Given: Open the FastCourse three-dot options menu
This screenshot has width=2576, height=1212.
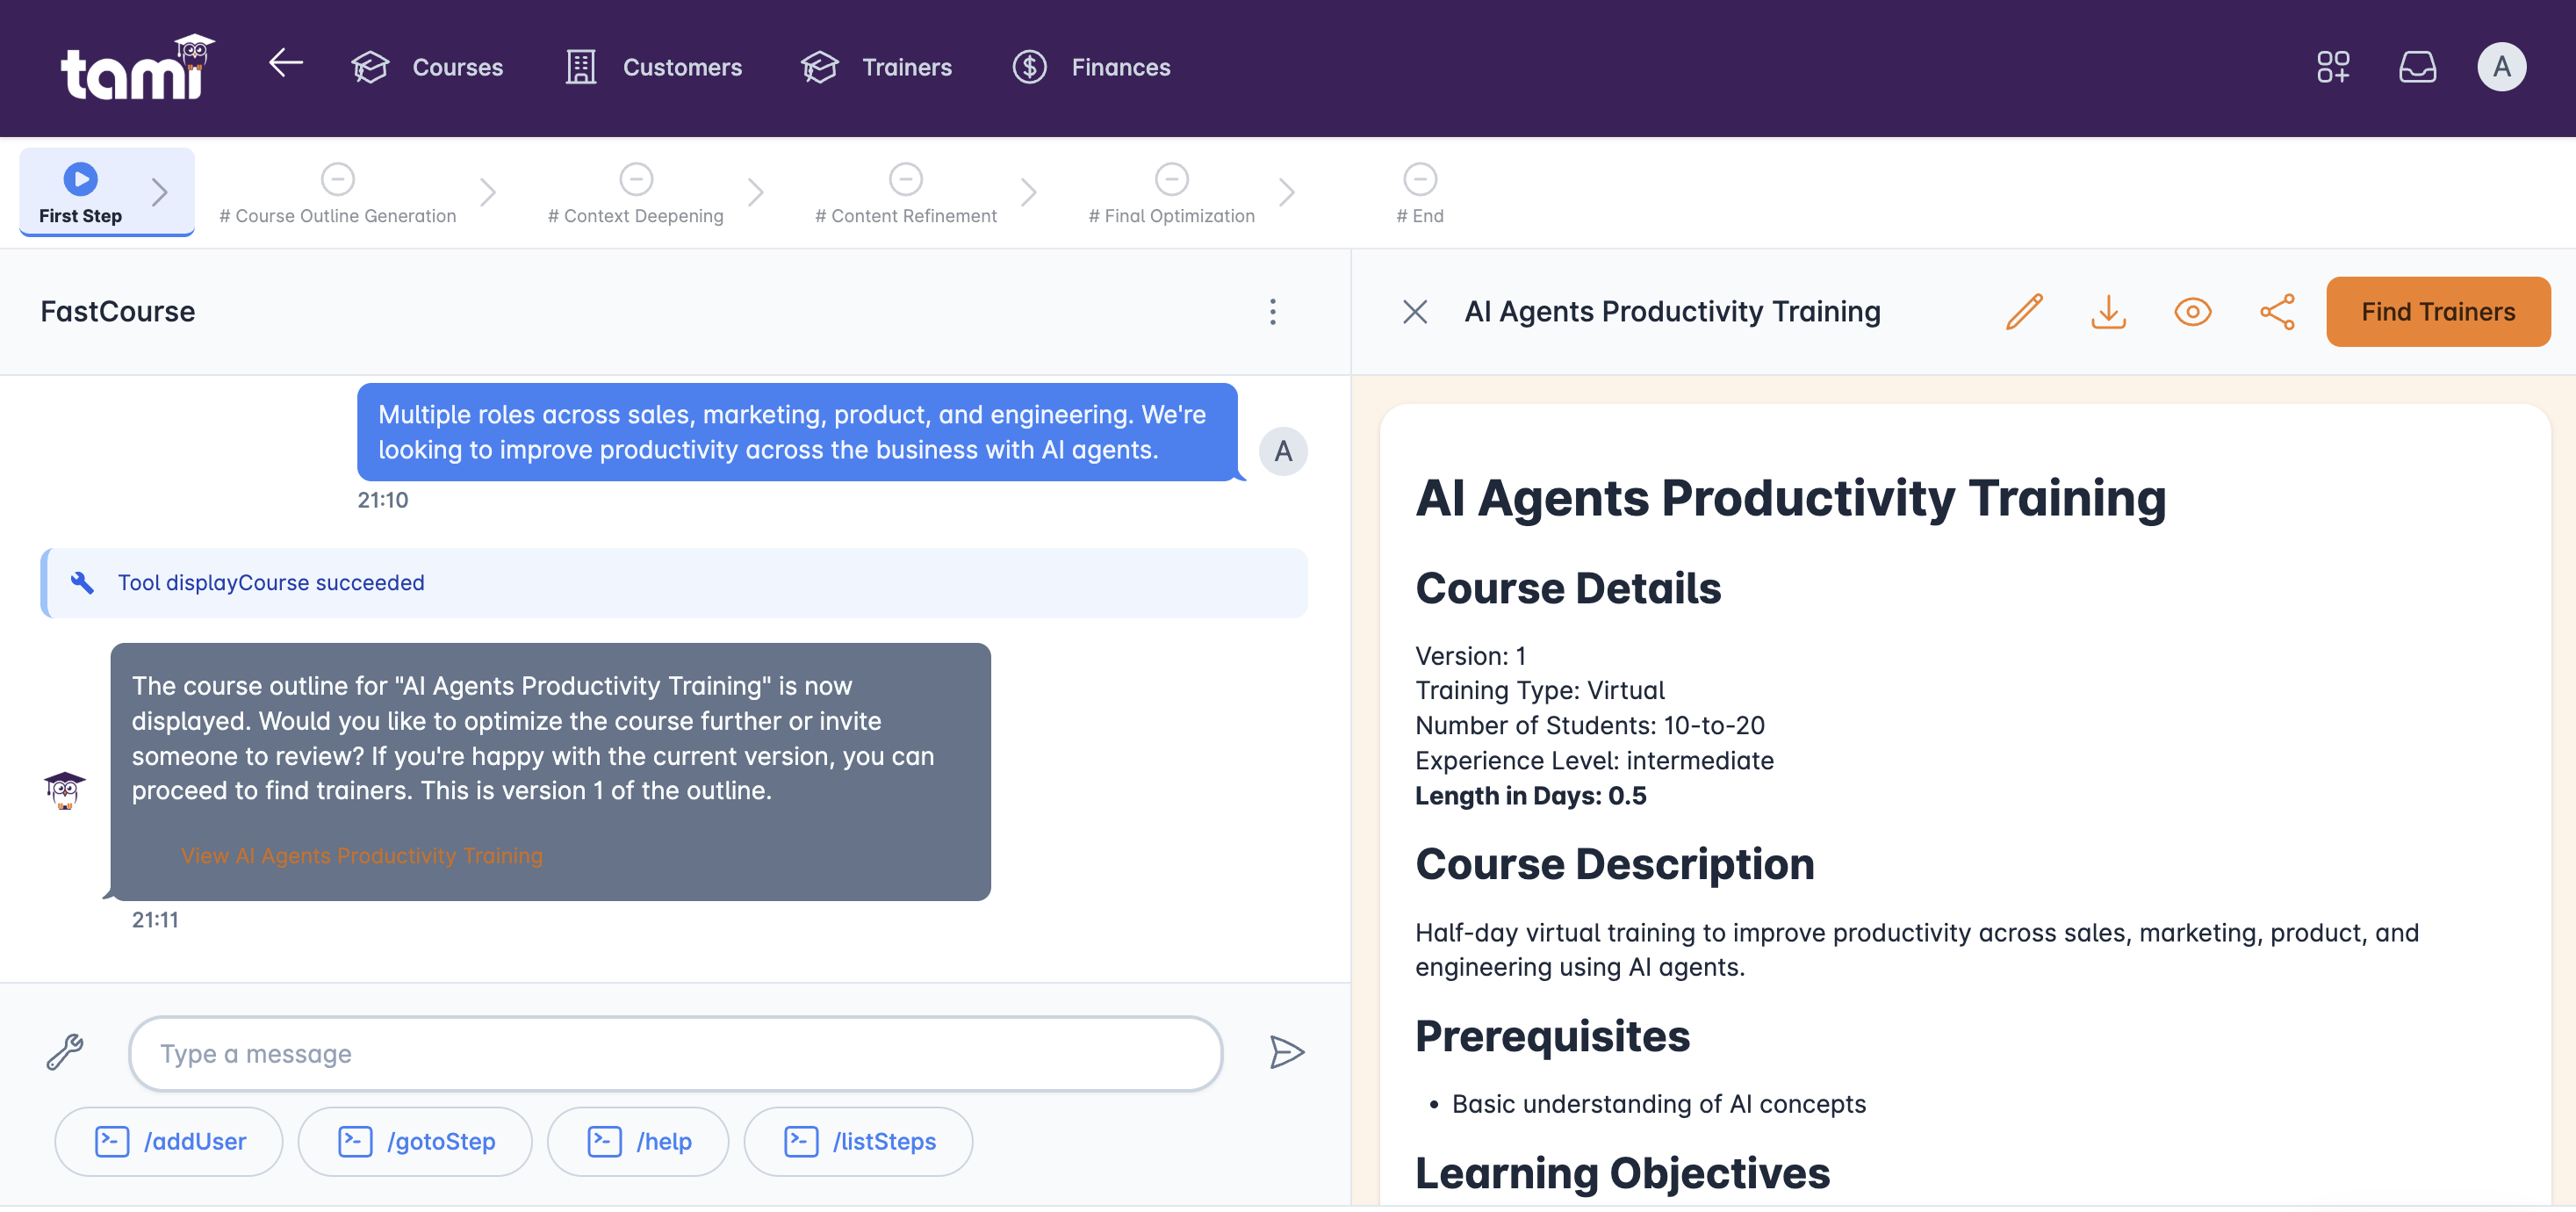Looking at the screenshot, I should pyautogui.click(x=1273, y=312).
